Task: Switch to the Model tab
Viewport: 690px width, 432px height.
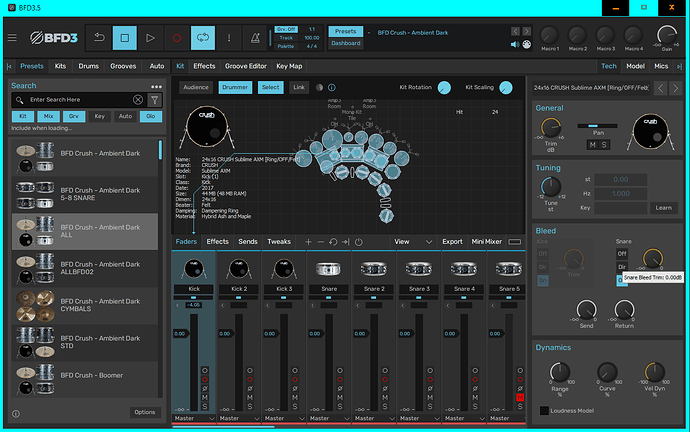Action: click(635, 66)
